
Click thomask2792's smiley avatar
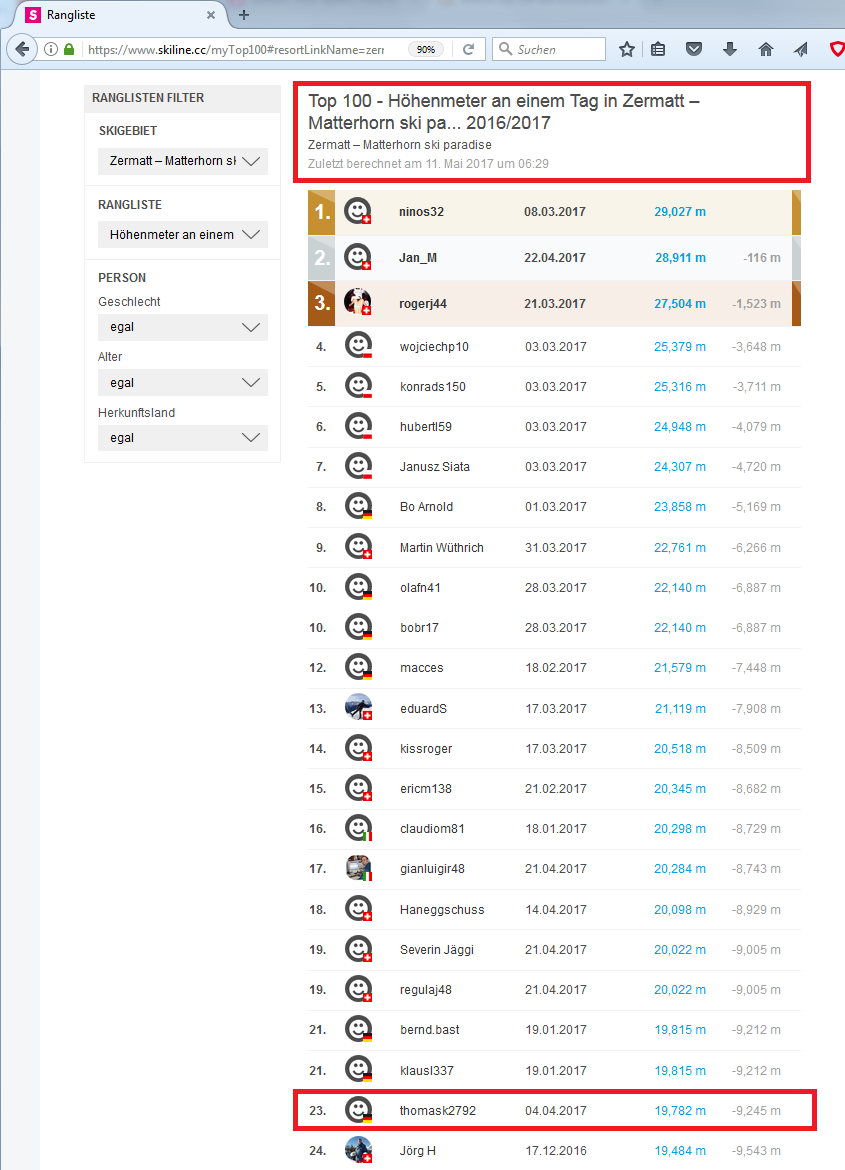click(358, 1110)
